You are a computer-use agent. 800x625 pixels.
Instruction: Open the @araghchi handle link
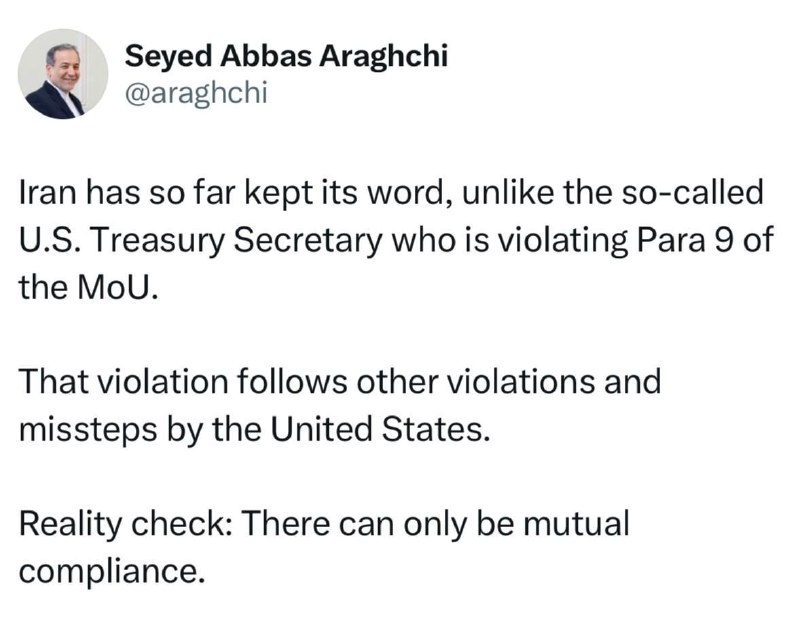[196, 93]
